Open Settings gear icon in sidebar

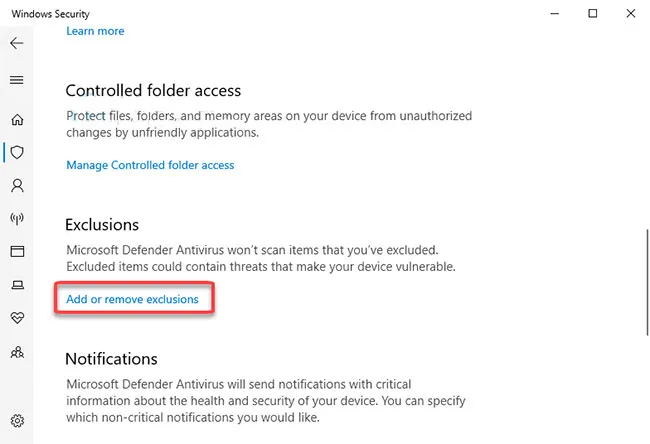click(16, 420)
